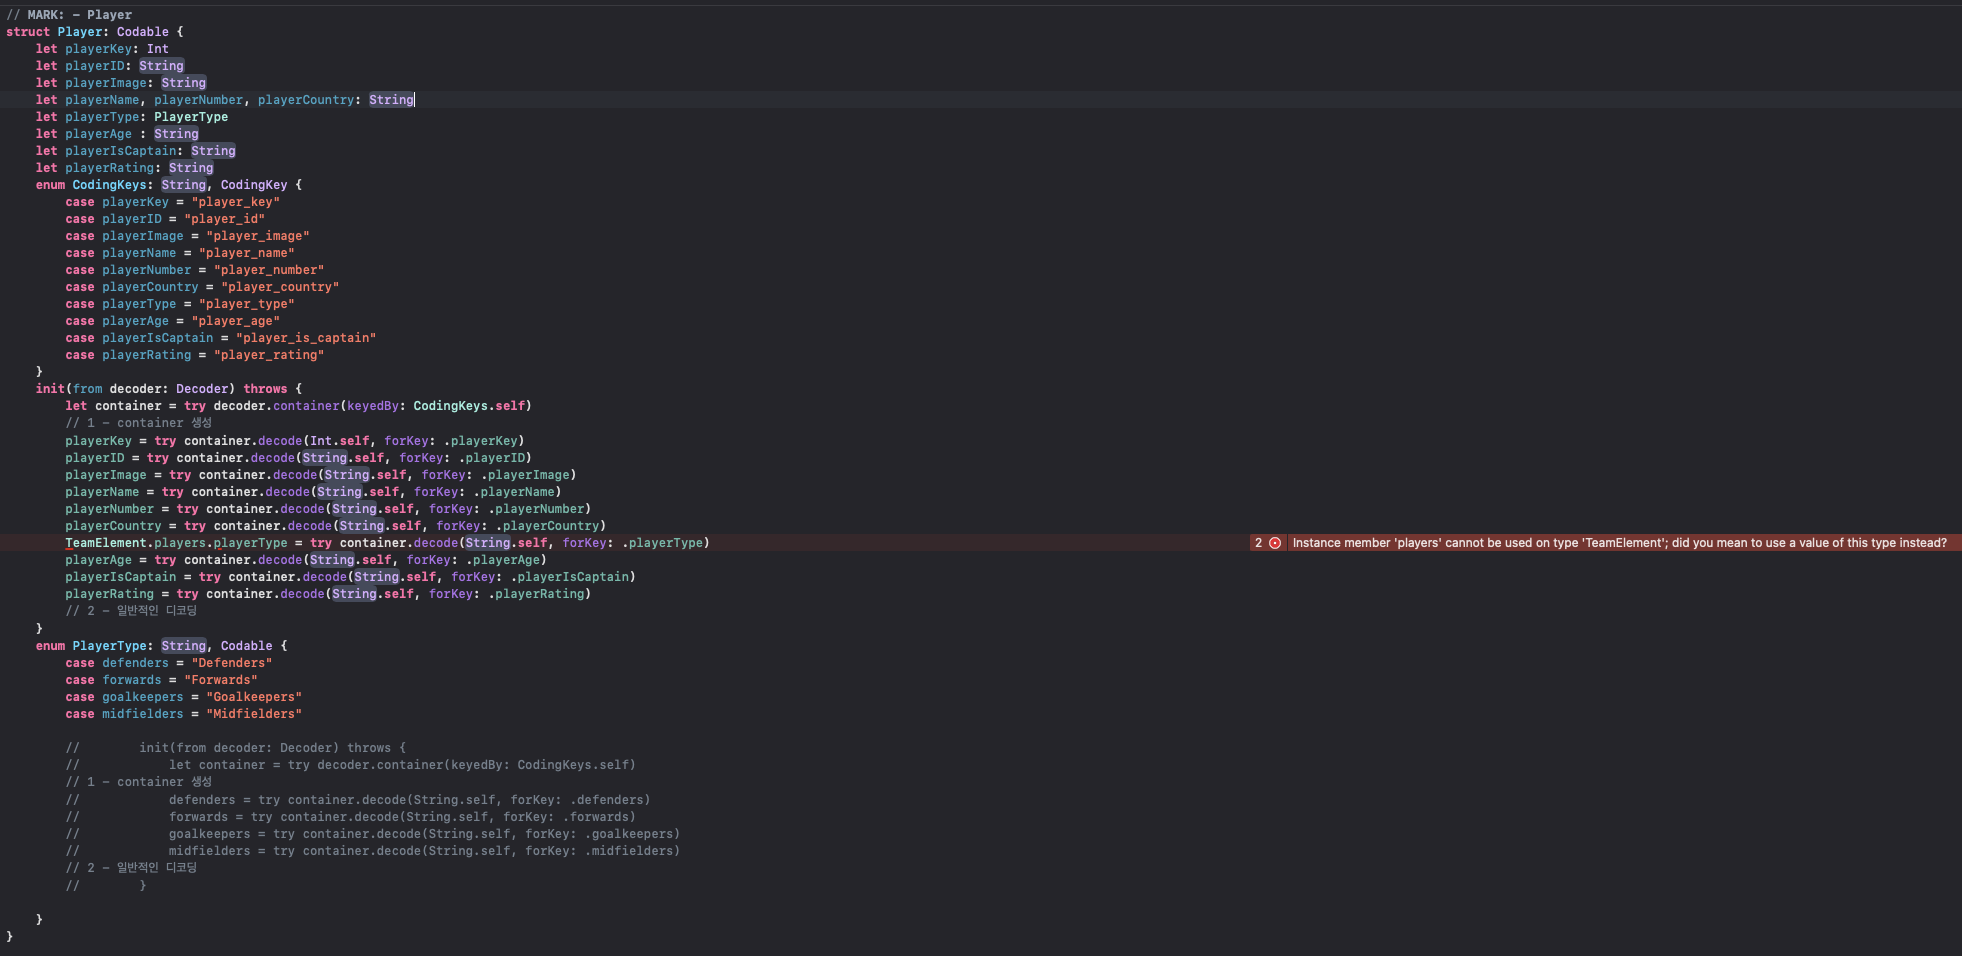Click the "player_type" string literal

247,304
